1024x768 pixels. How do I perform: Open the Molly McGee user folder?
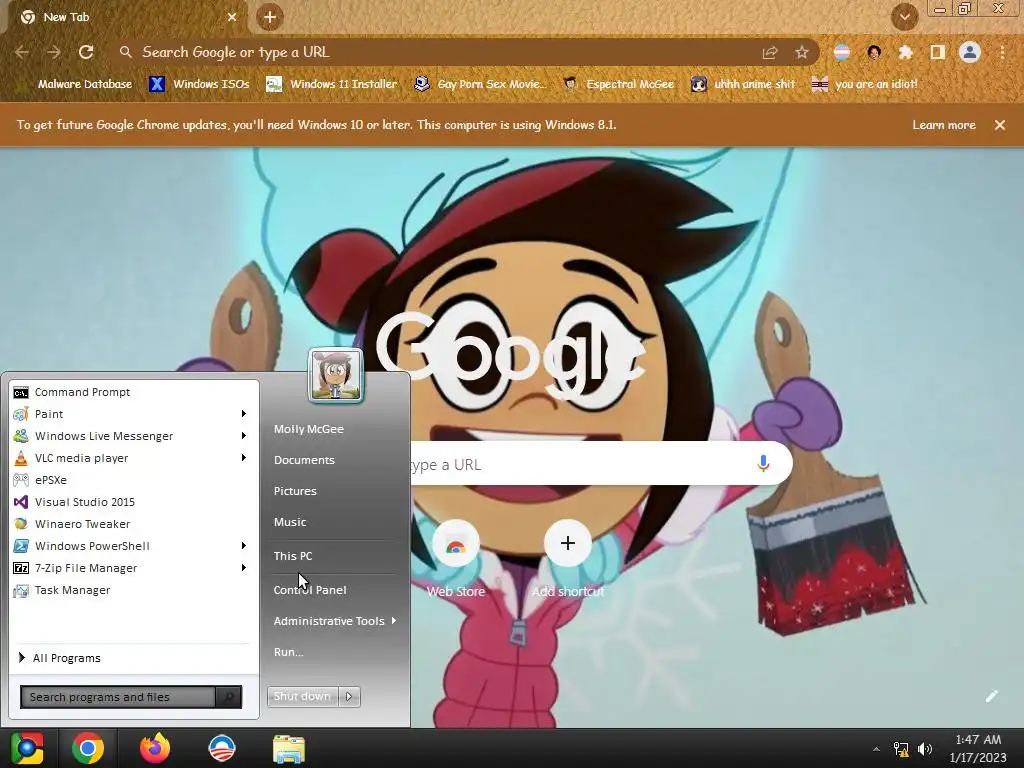tap(308, 429)
